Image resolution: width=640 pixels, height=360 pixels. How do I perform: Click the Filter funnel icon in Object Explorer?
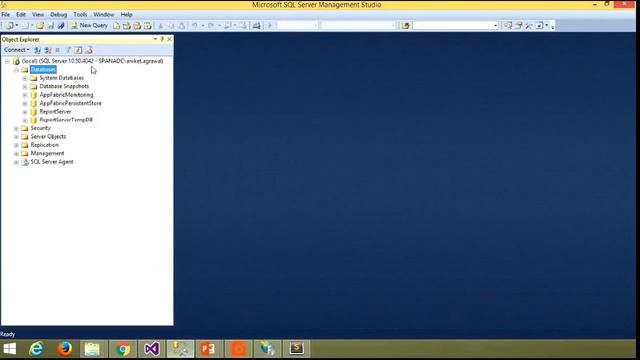pyautogui.click(x=68, y=50)
